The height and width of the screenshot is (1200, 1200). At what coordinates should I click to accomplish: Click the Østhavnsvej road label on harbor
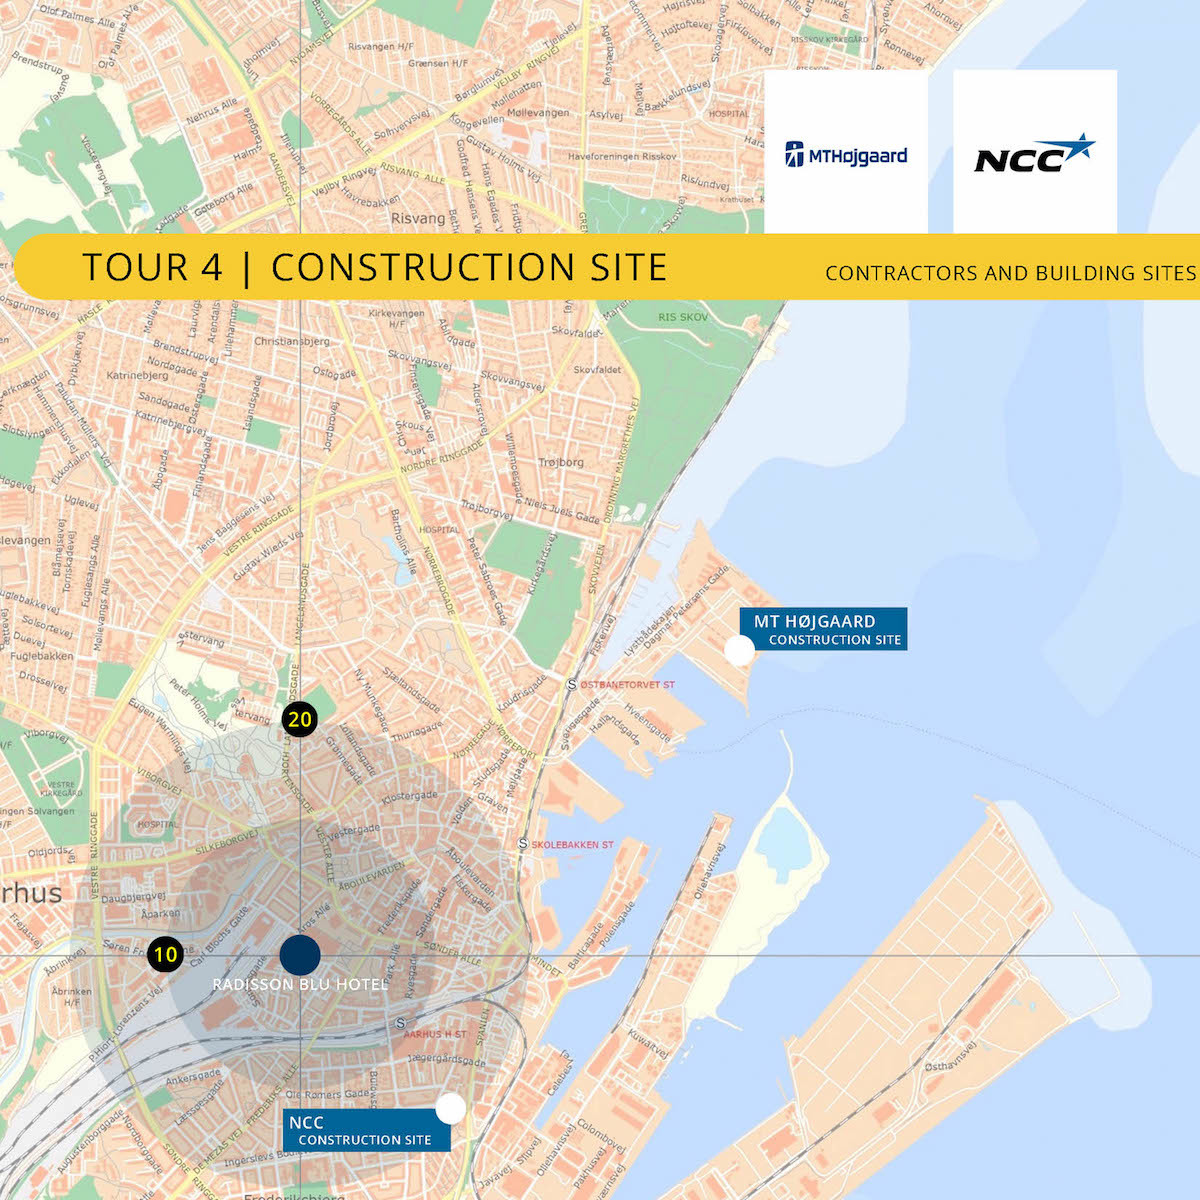(951, 1061)
